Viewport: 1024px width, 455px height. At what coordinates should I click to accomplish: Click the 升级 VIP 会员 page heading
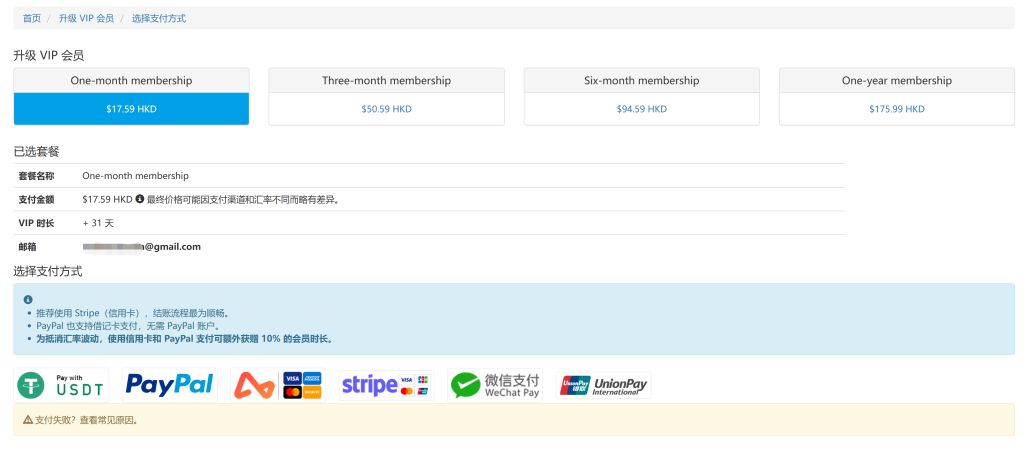(x=49, y=55)
